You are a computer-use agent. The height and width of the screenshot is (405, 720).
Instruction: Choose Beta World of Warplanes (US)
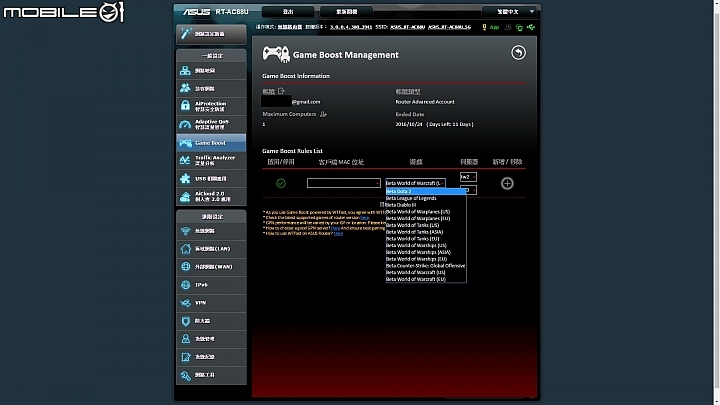click(x=426, y=212)
